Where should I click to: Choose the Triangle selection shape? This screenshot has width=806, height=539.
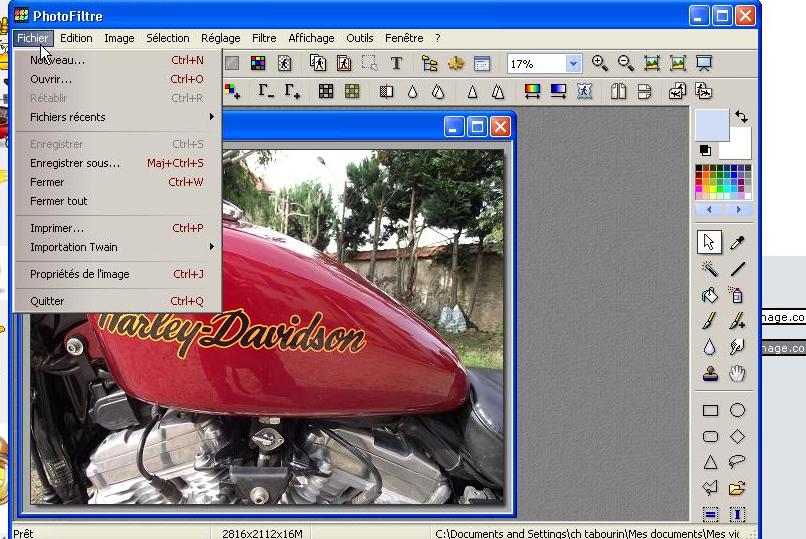click(710, 462)
